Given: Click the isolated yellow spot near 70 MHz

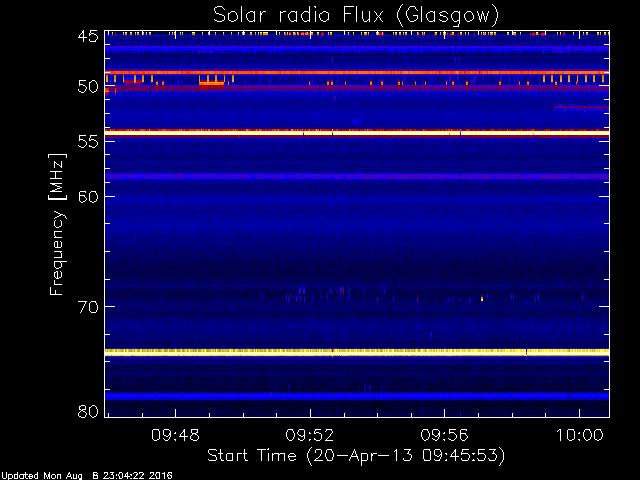Looking at the screenshot, I should pos(482,299).
